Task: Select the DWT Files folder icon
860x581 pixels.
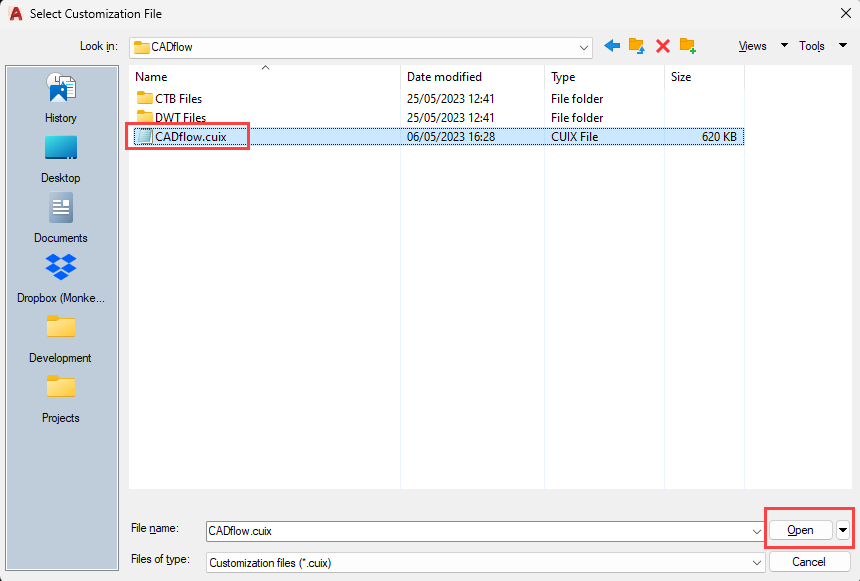Action: click(145, 117)
